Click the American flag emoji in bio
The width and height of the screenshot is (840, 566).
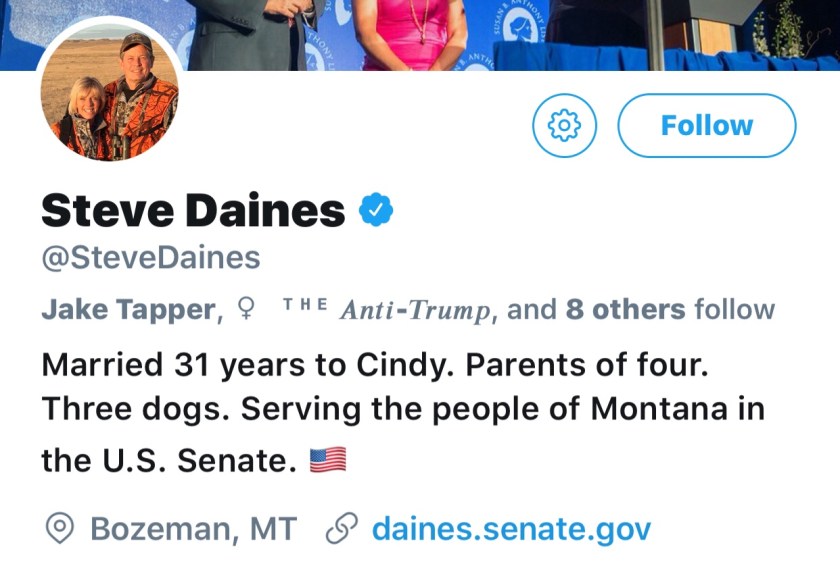point(327,460)
